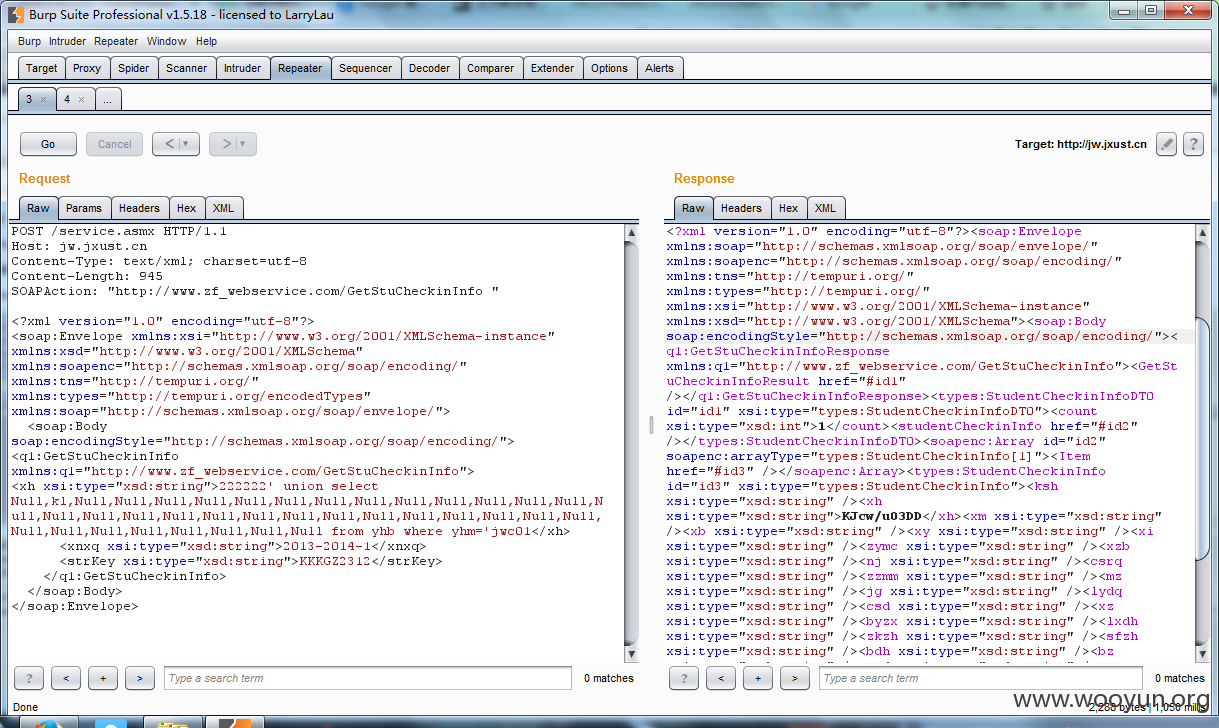Screen dimensions: 1219x728
Task: Select Request Raw view tab
Action: [38, 208]
